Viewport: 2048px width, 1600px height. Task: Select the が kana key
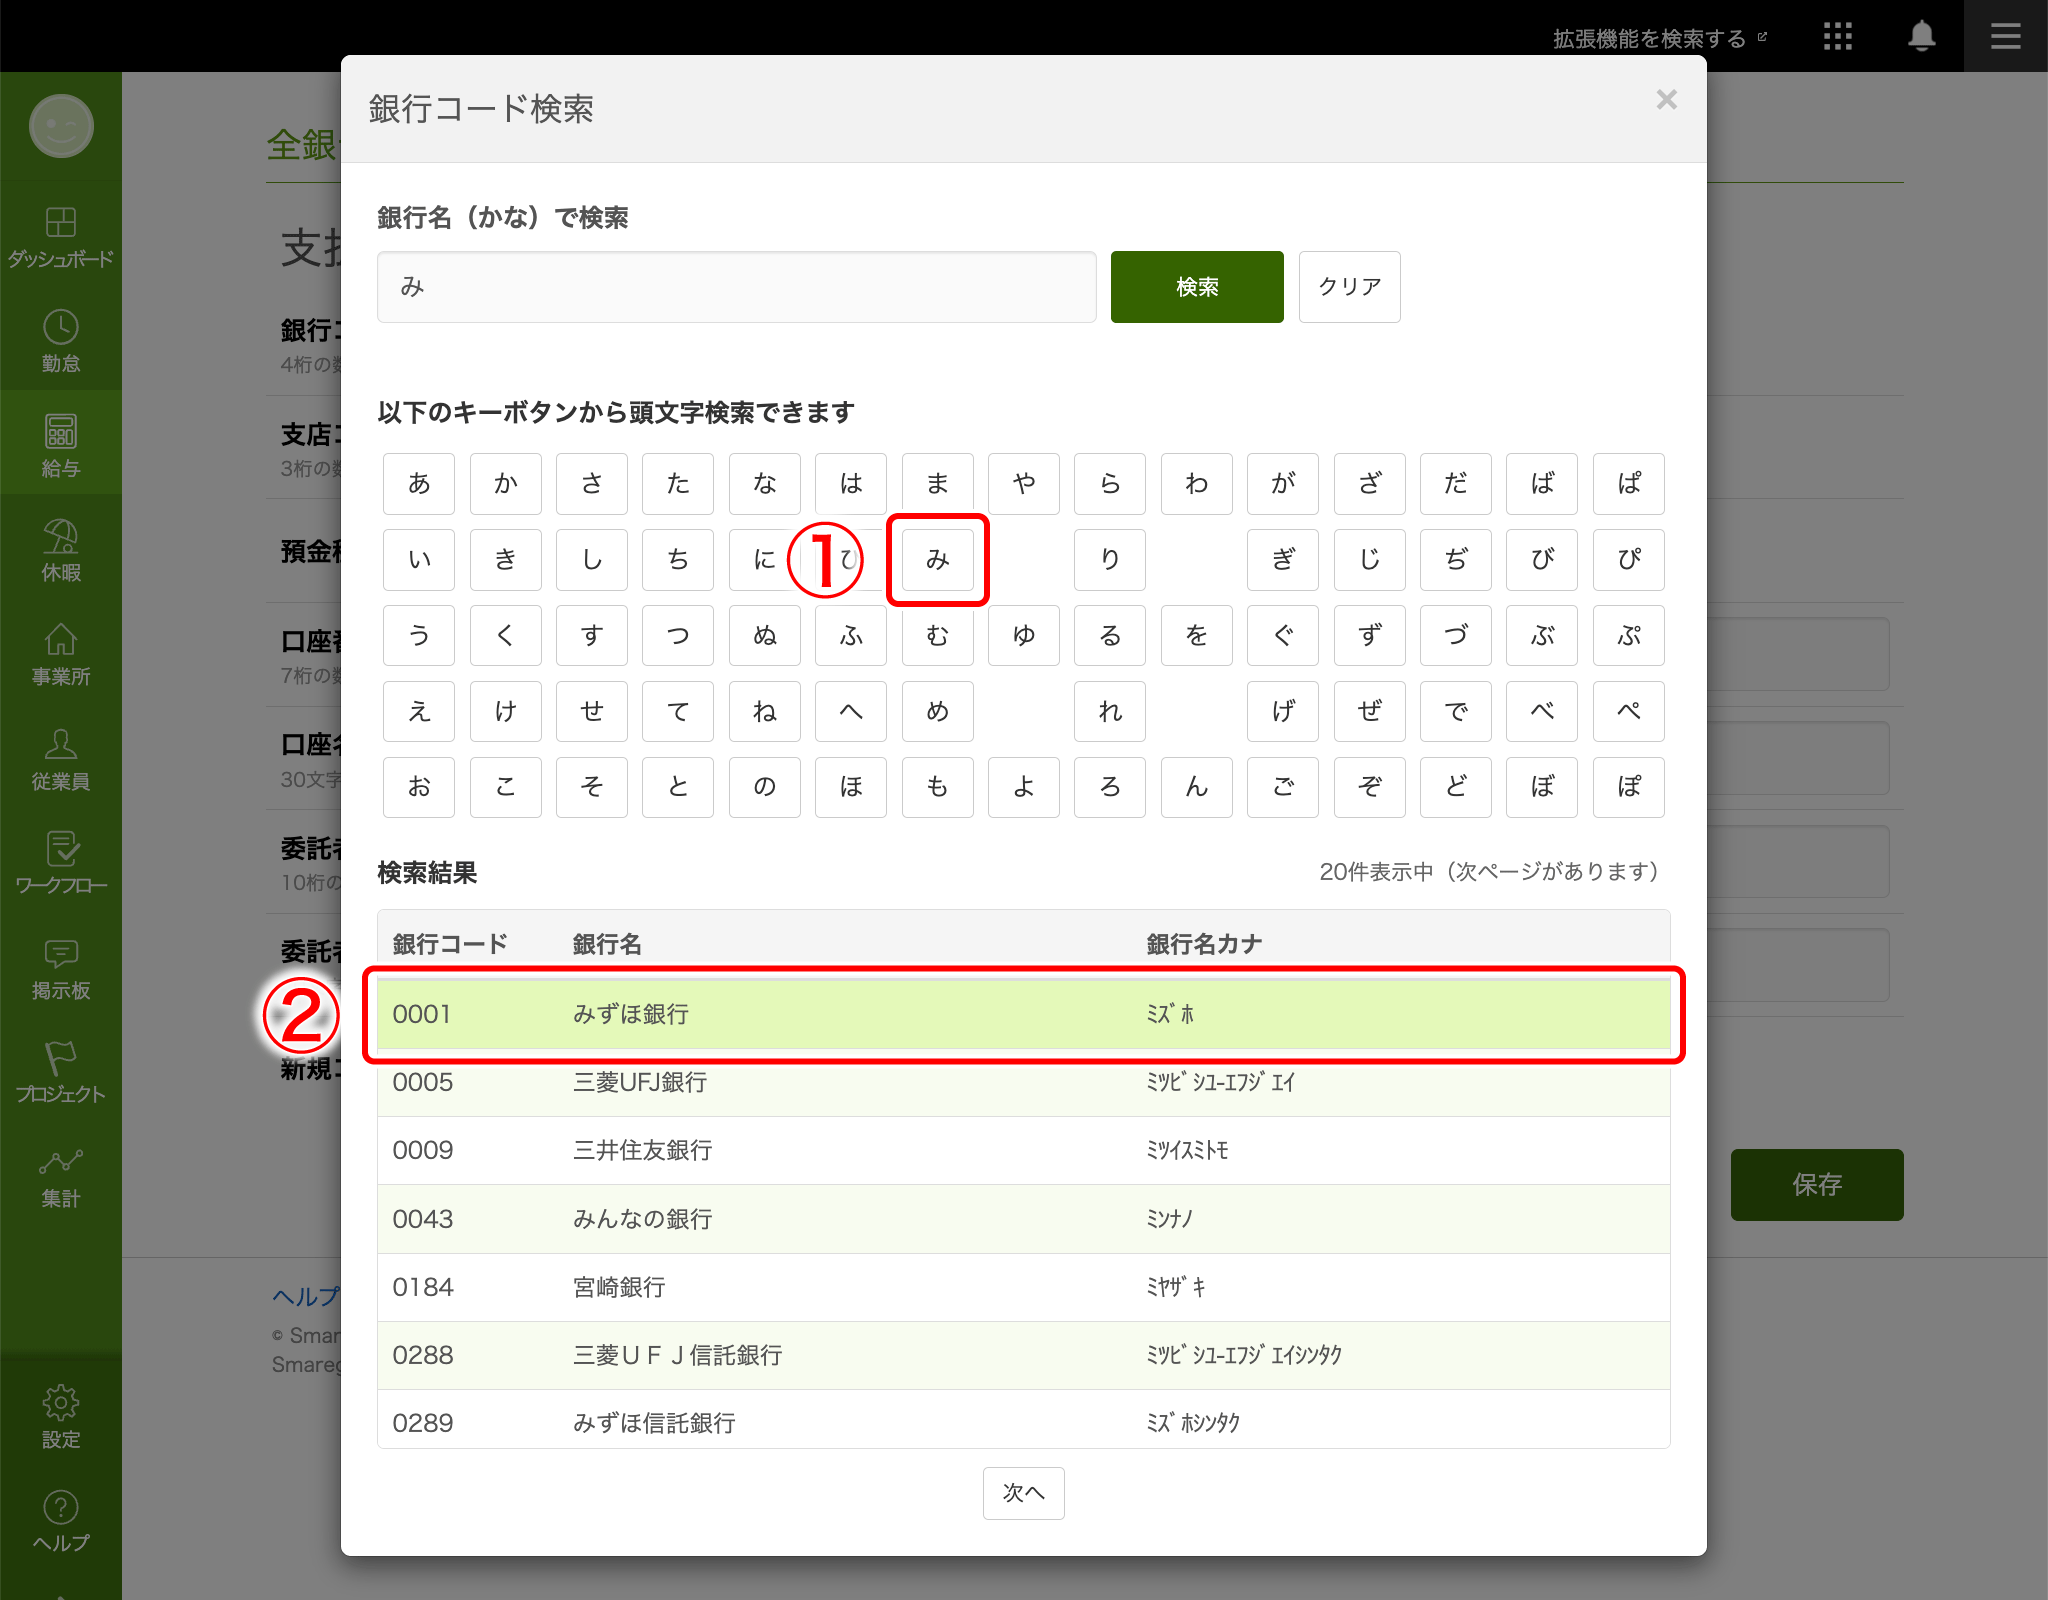pos(1283,484)
